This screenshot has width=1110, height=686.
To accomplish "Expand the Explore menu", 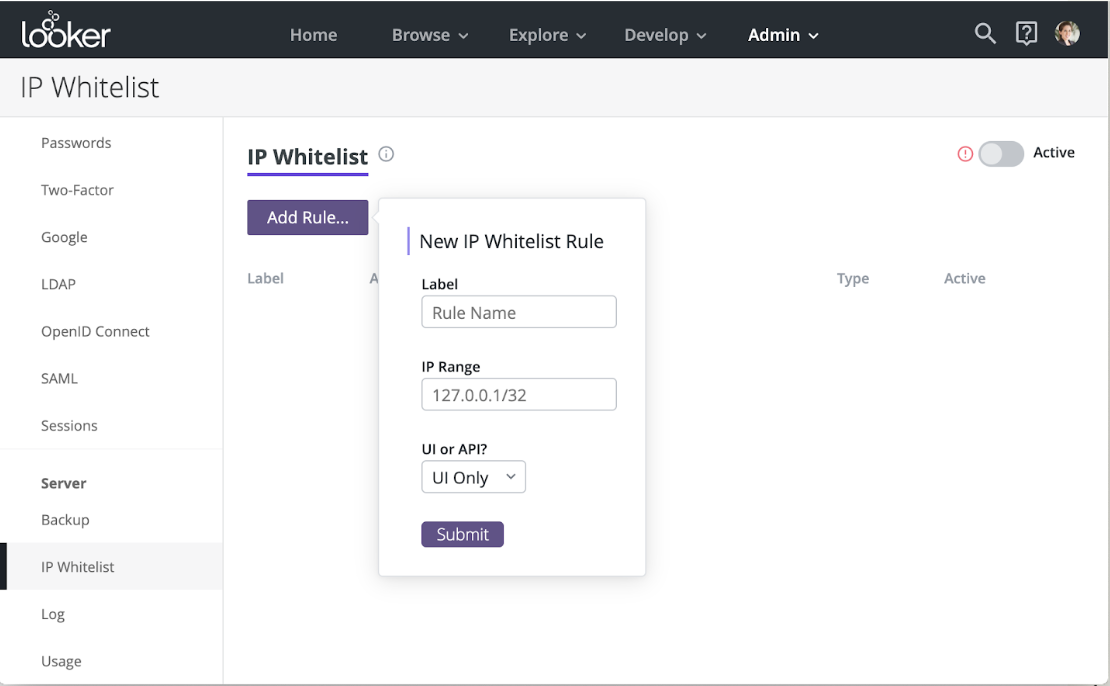I will pyautogui.click(x=547, y=35).
